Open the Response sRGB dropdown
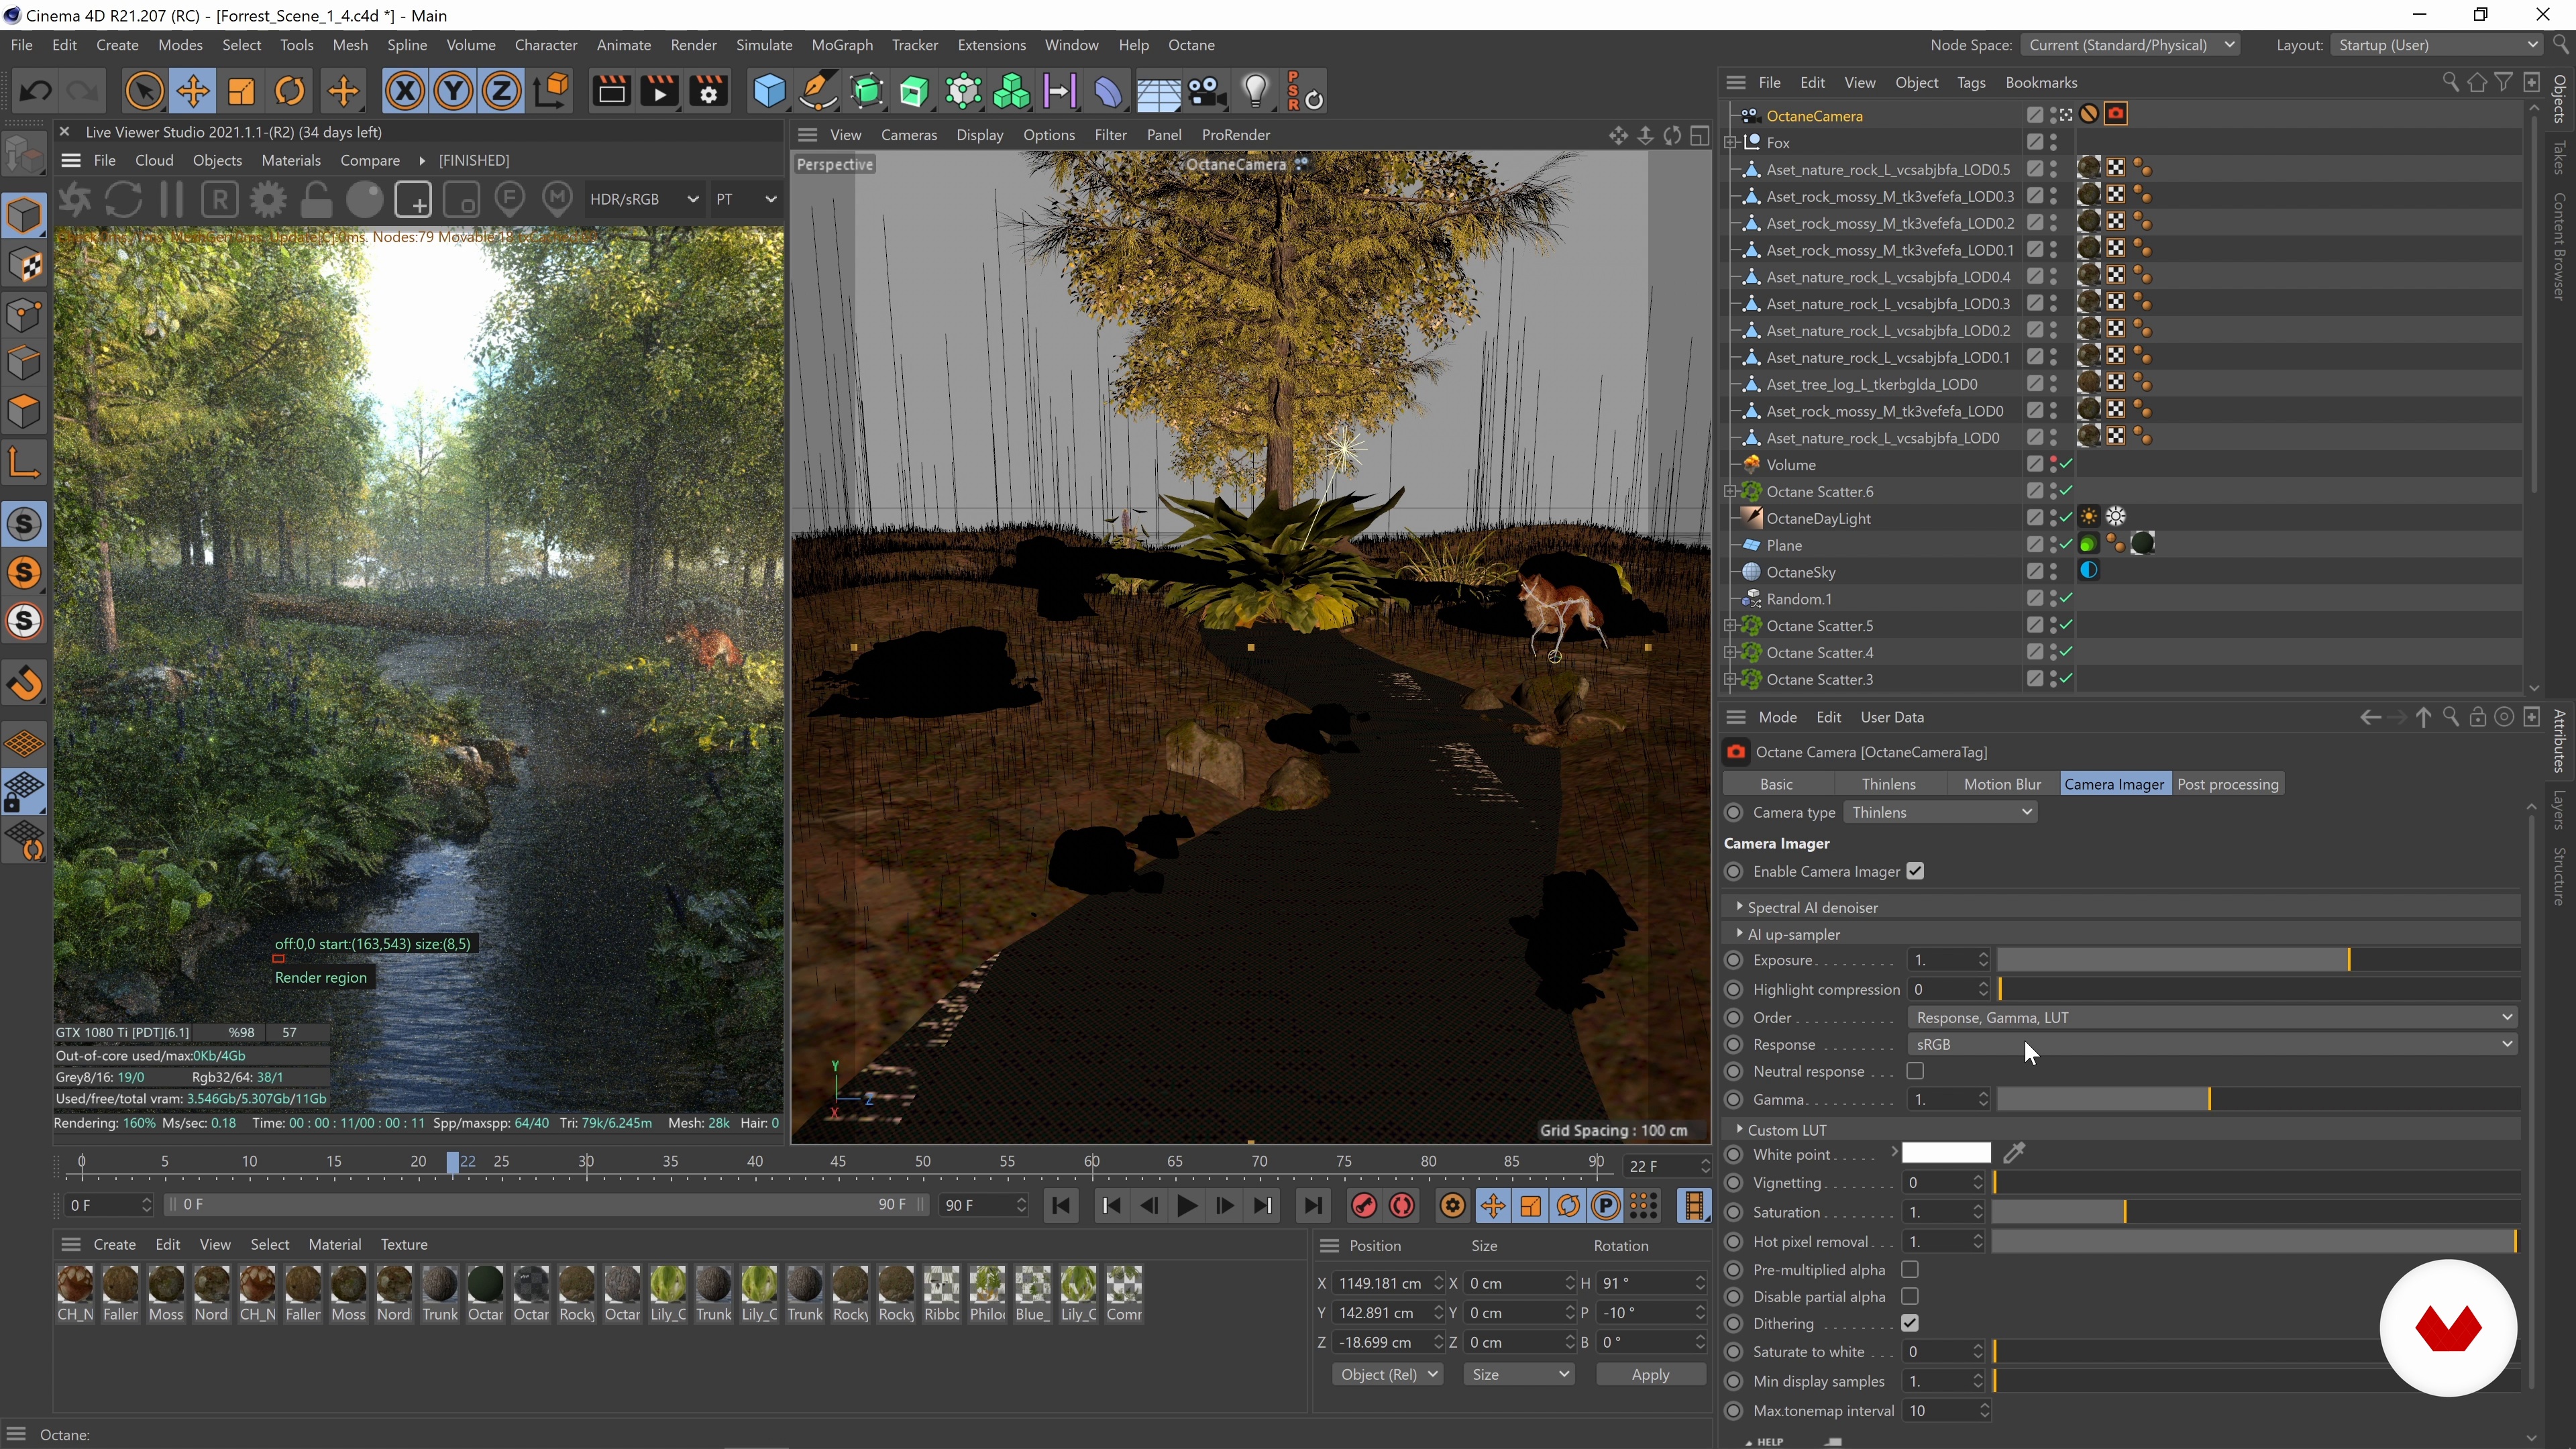Image resolution: width=2576 pixels, height=1449 pixels. [2212, 1044]
